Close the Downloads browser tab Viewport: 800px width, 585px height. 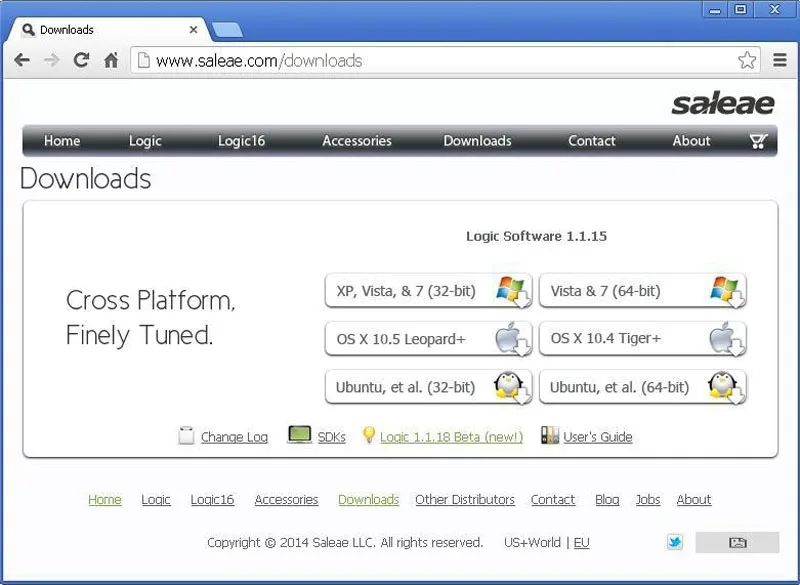[x=193, y=30]
